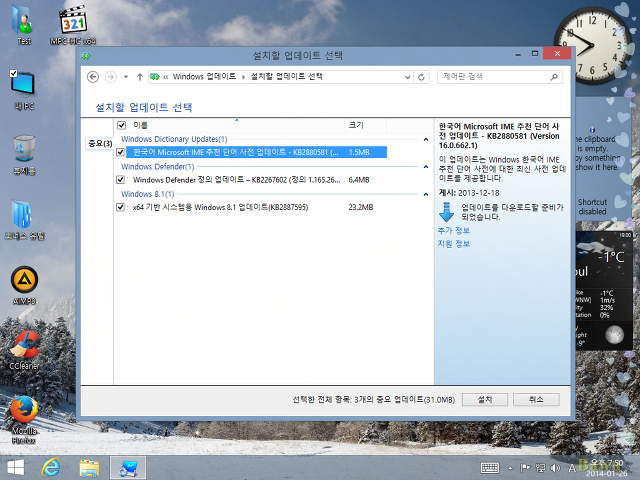Click the weather gadget moon icon
This screenshot has height=480, width=640.
(614, 335)
